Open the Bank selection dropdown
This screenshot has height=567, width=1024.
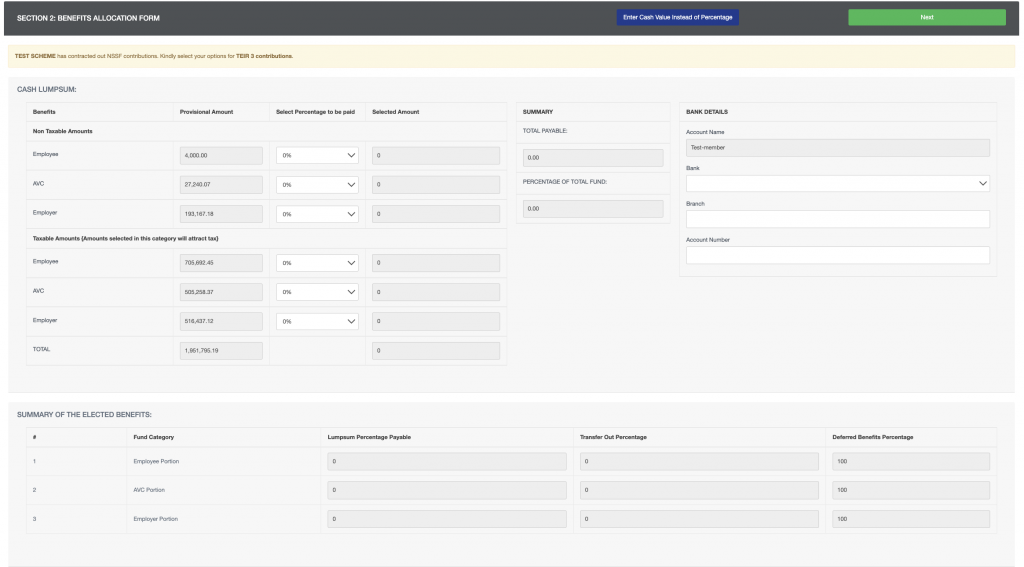(837, 183)
